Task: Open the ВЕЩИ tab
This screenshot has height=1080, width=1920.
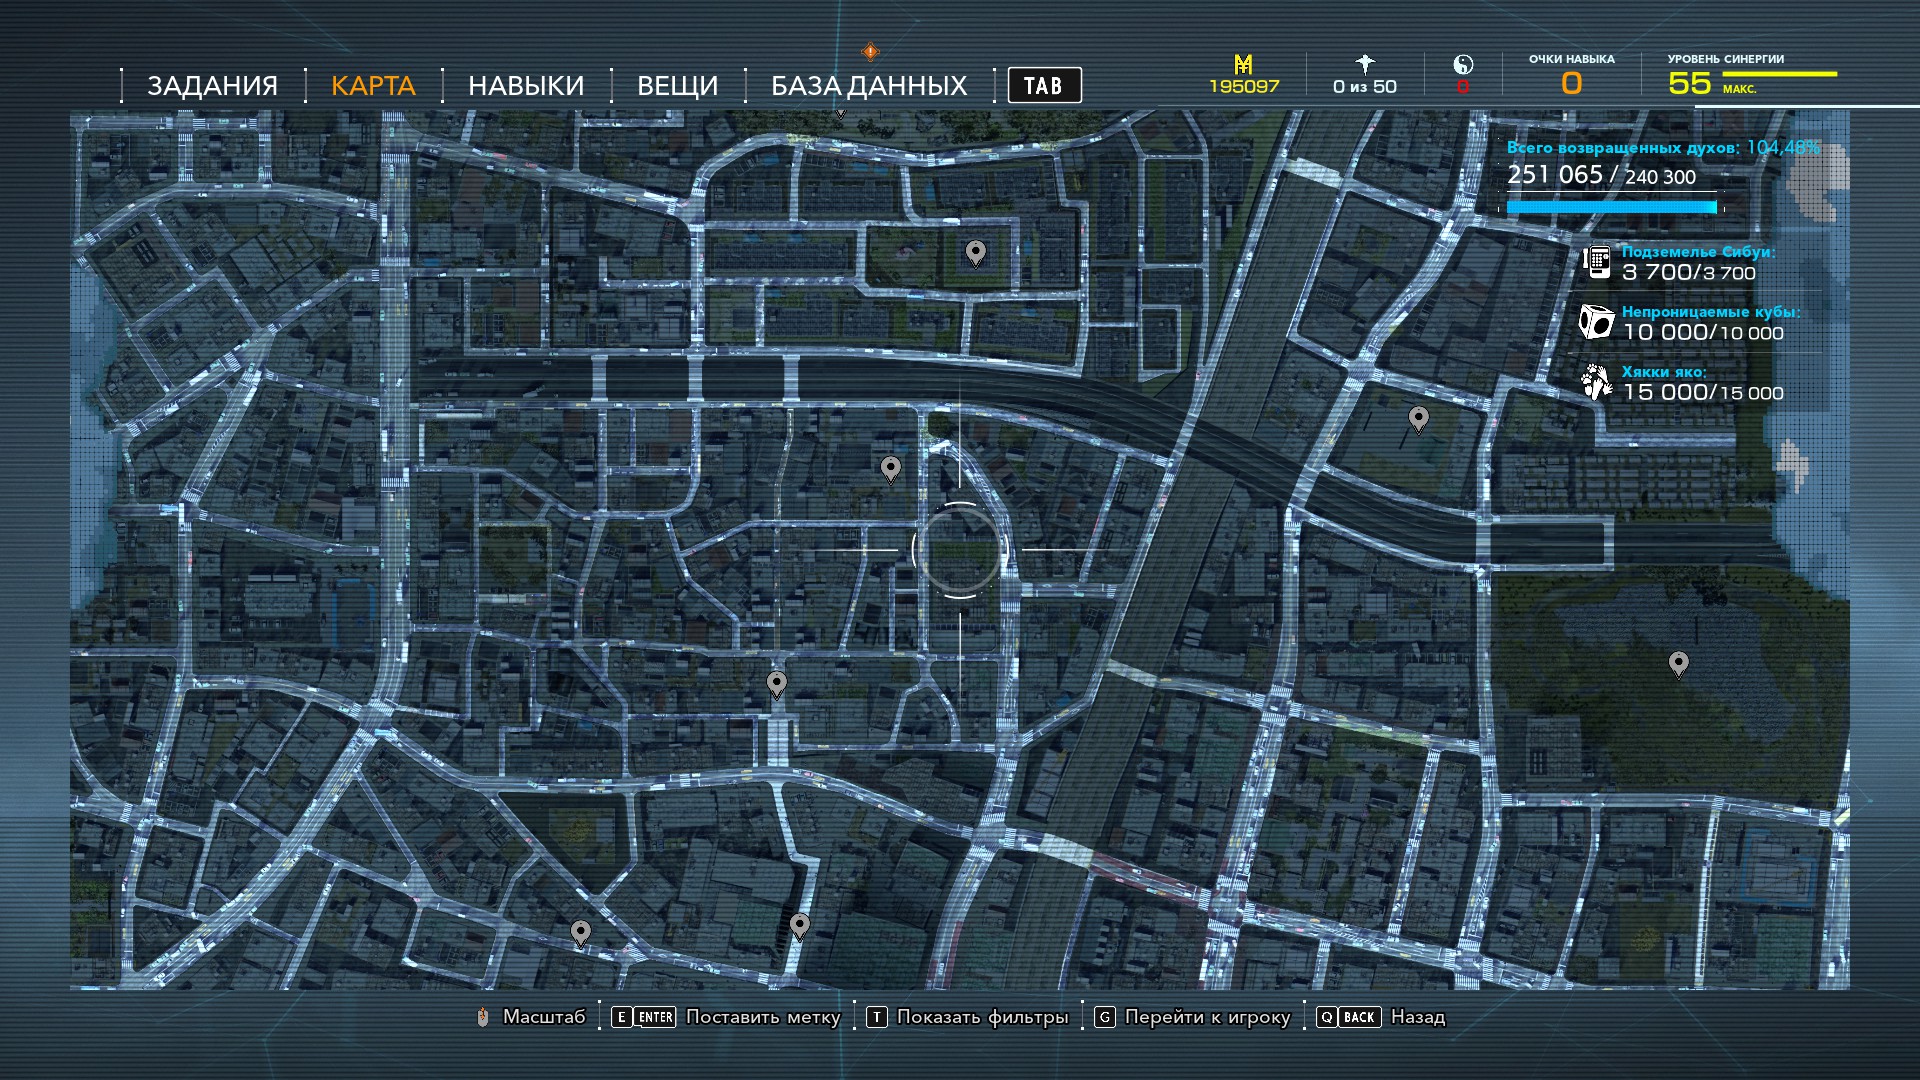Action: tap(677, 86)
